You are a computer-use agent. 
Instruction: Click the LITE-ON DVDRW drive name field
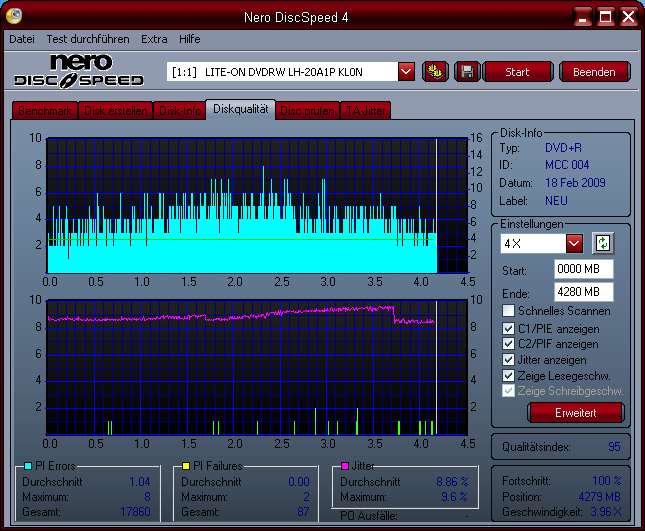click(x=282, y=72)
